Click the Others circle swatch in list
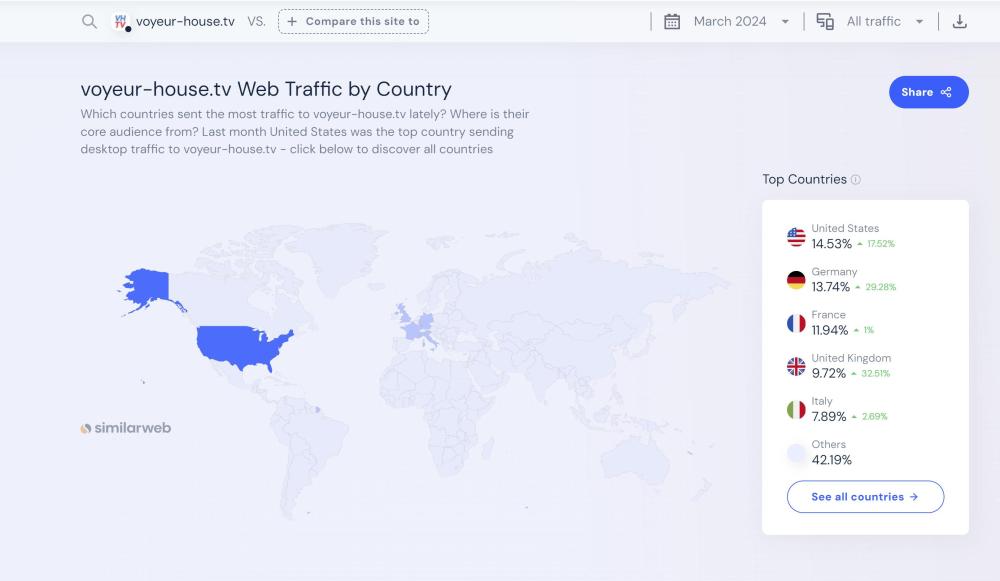 click(x=796, y=453)
